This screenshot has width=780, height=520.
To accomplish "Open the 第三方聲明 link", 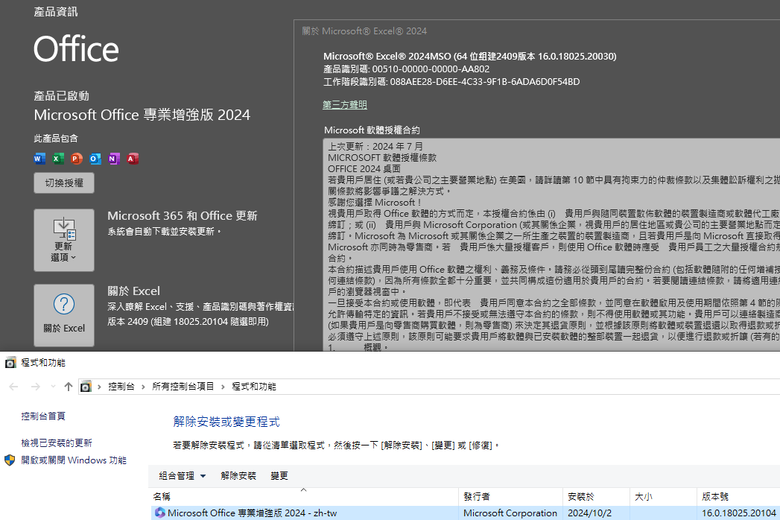I will coord(344,104).
